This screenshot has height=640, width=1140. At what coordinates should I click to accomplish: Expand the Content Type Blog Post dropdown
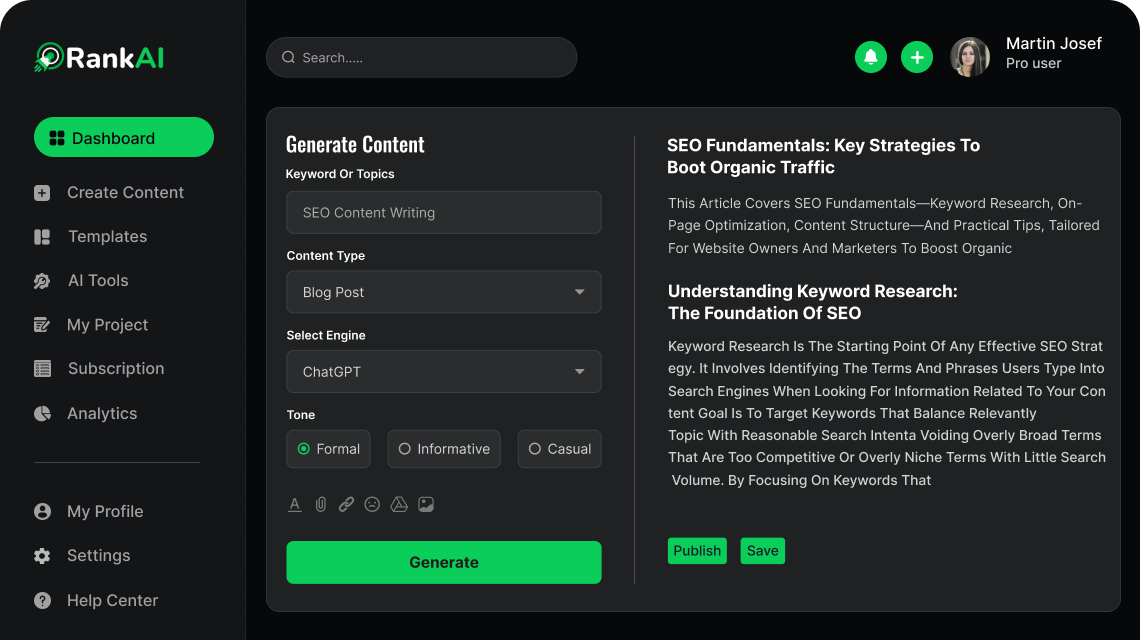coord(444,292)
